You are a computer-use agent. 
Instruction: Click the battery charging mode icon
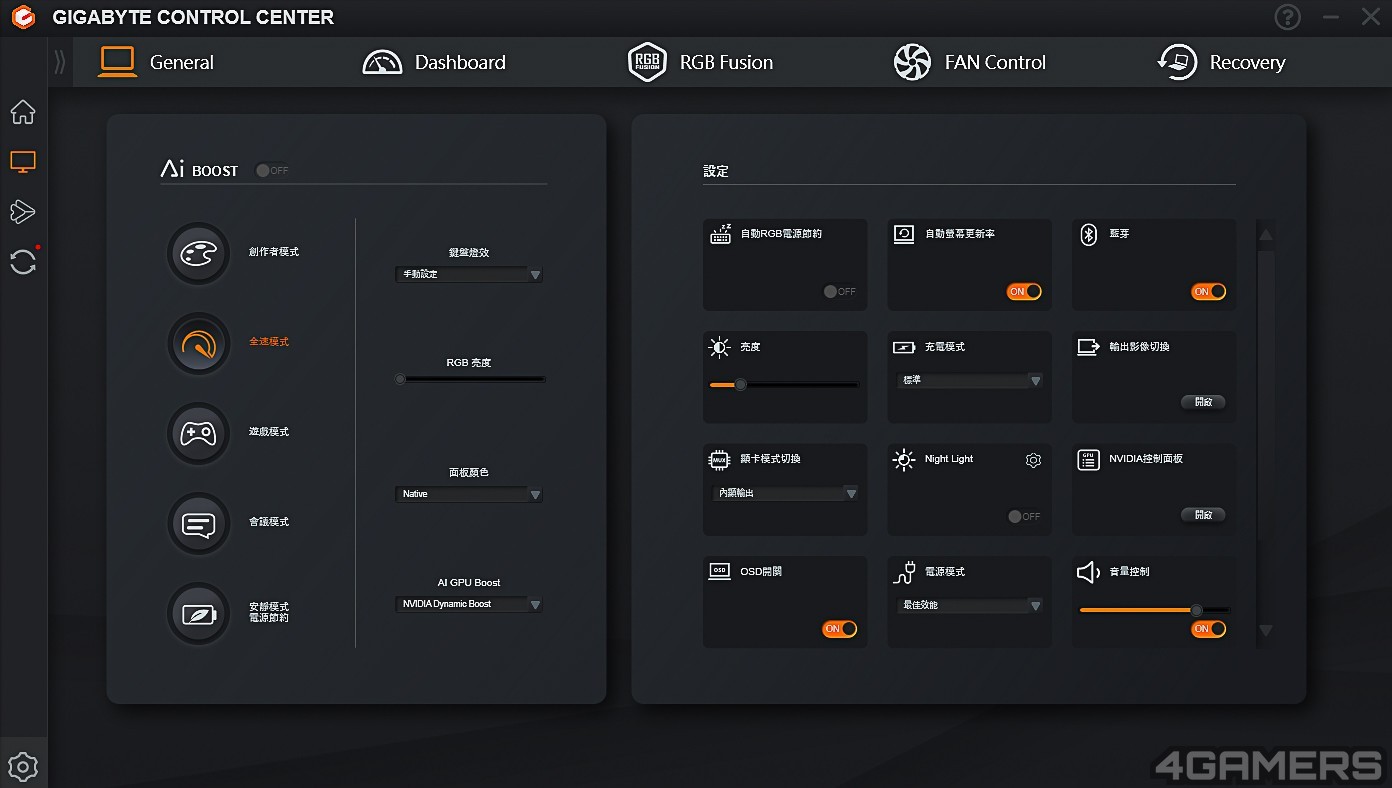point(904,347)
